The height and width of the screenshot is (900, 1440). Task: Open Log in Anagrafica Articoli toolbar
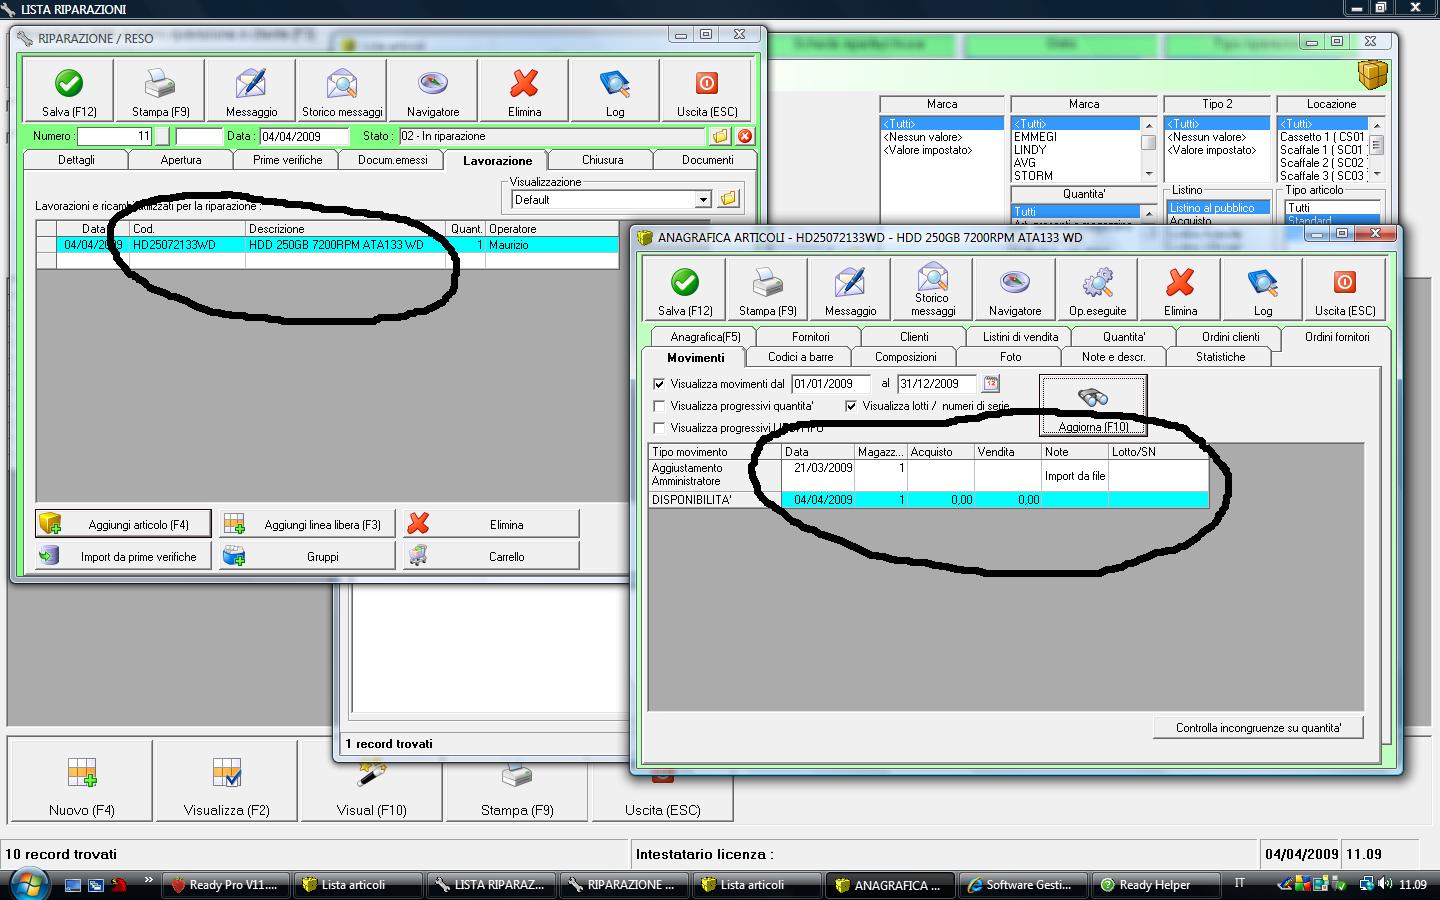click(1263, 290)
